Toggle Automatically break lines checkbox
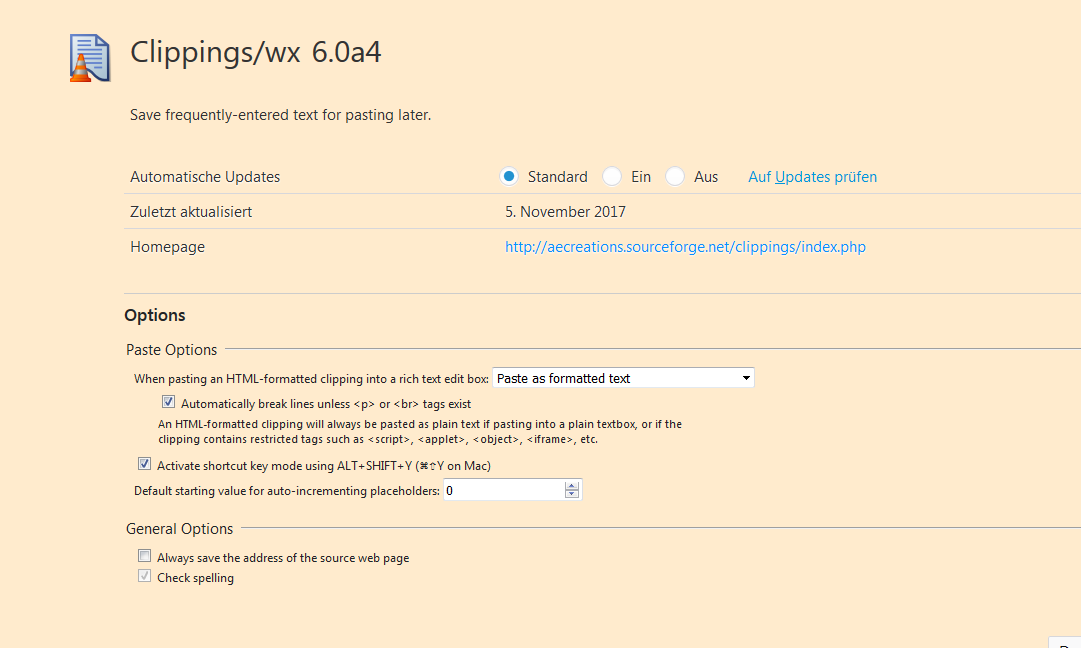1081x648 pixels. [168, 402]
